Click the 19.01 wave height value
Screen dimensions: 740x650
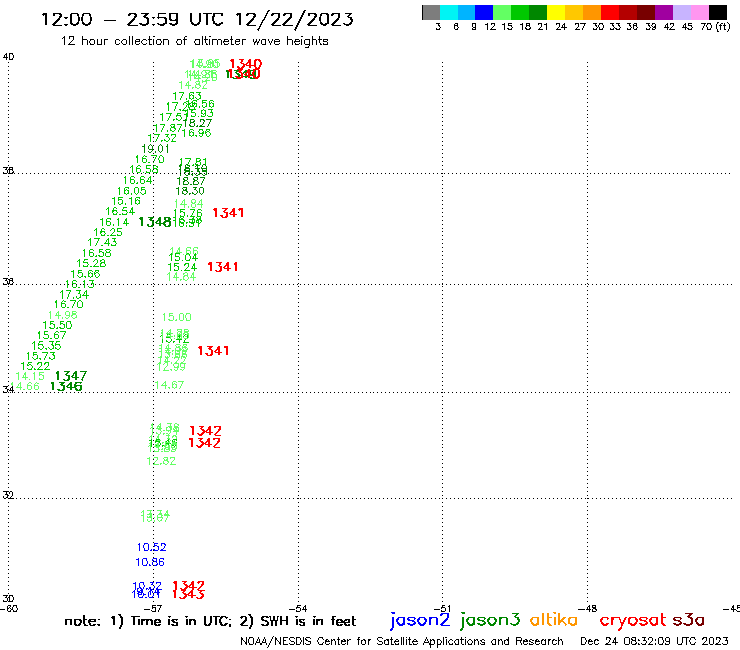(x=155, y=149)
